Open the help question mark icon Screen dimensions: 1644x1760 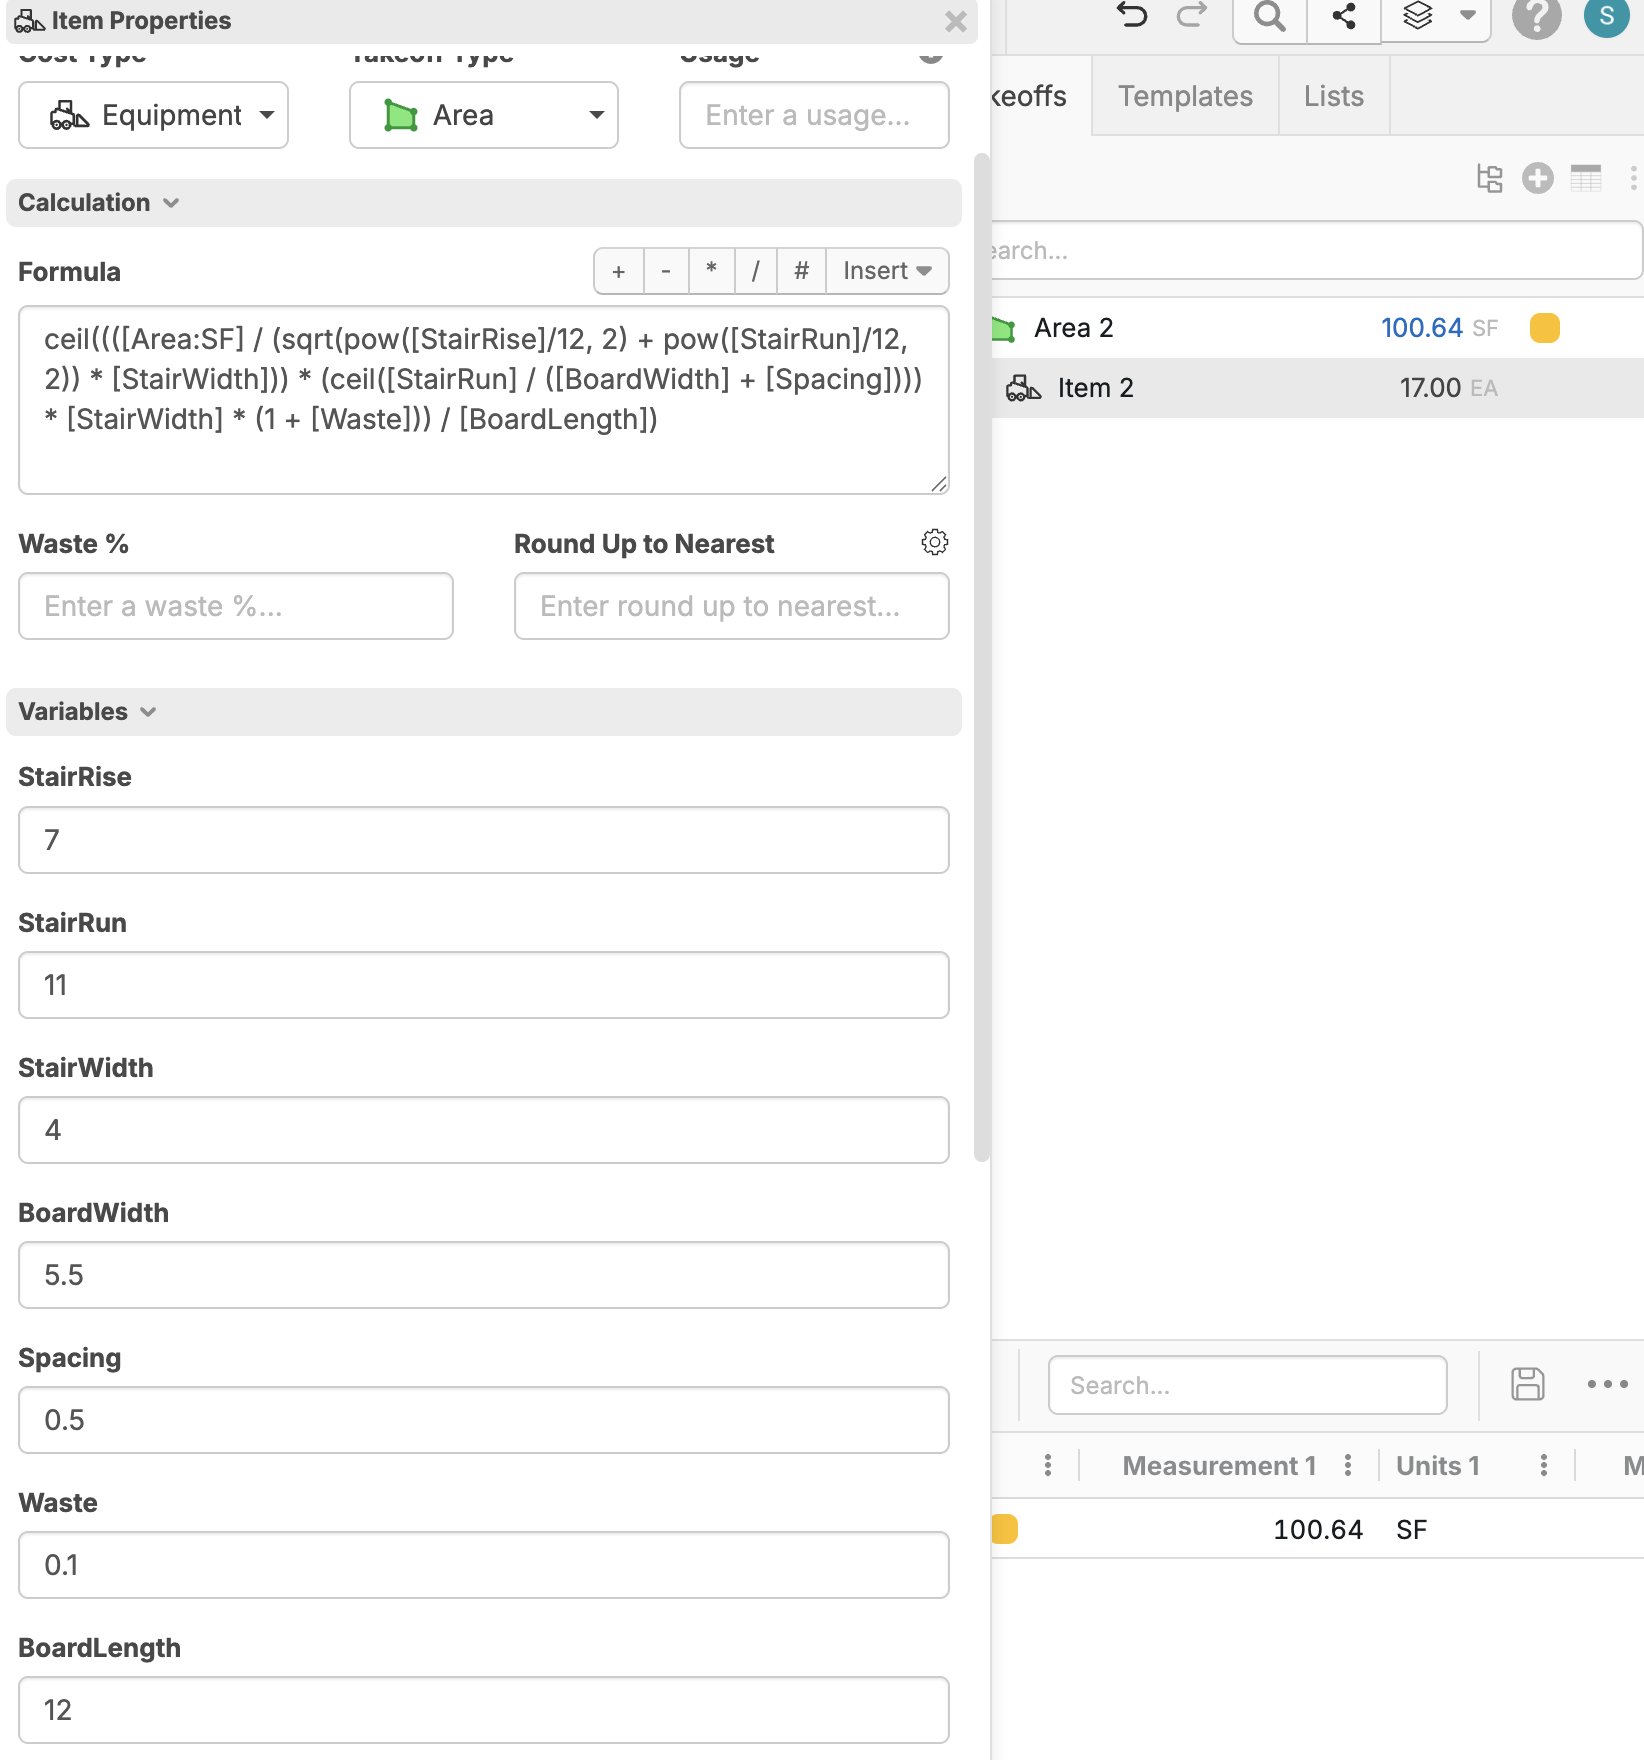tap(1536, 17)
